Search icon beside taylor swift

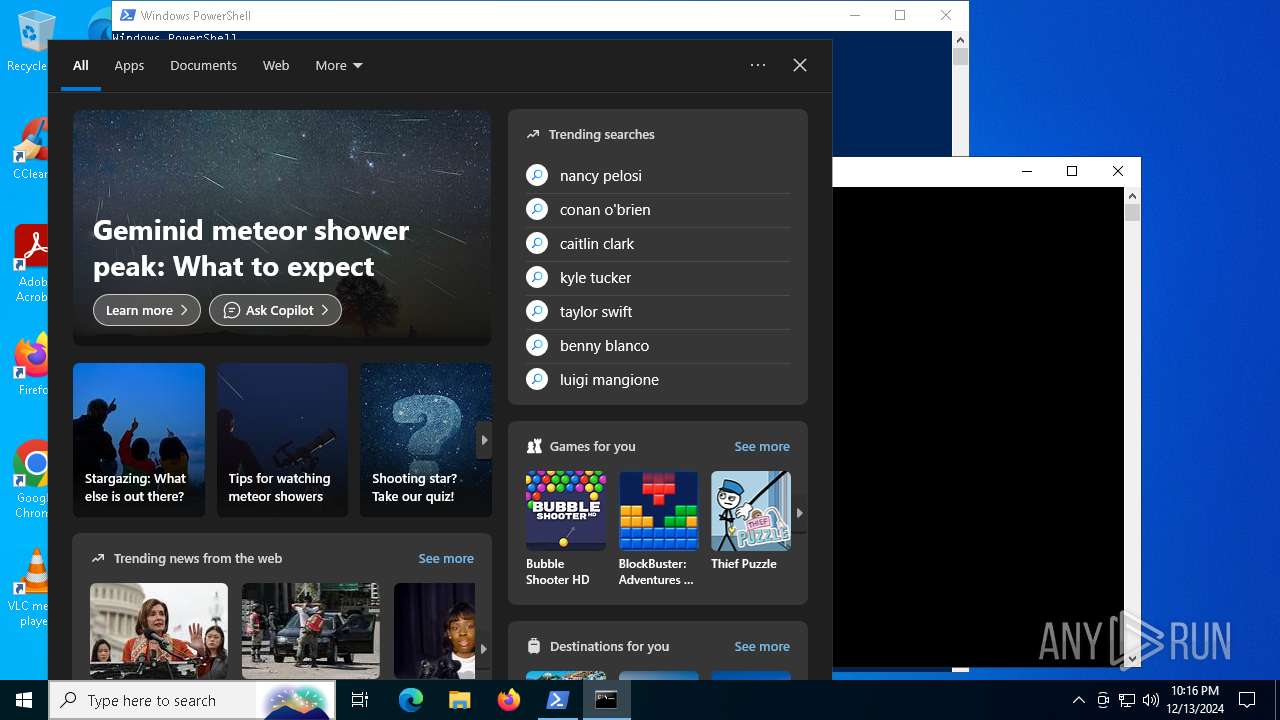537,311
